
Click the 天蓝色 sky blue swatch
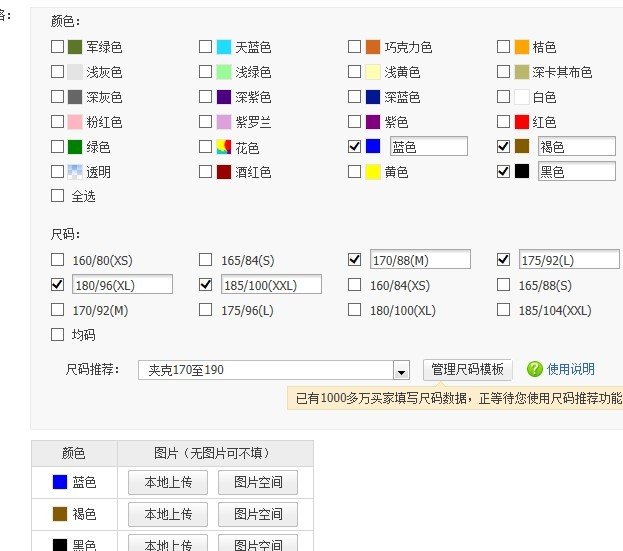pos(224,47)
